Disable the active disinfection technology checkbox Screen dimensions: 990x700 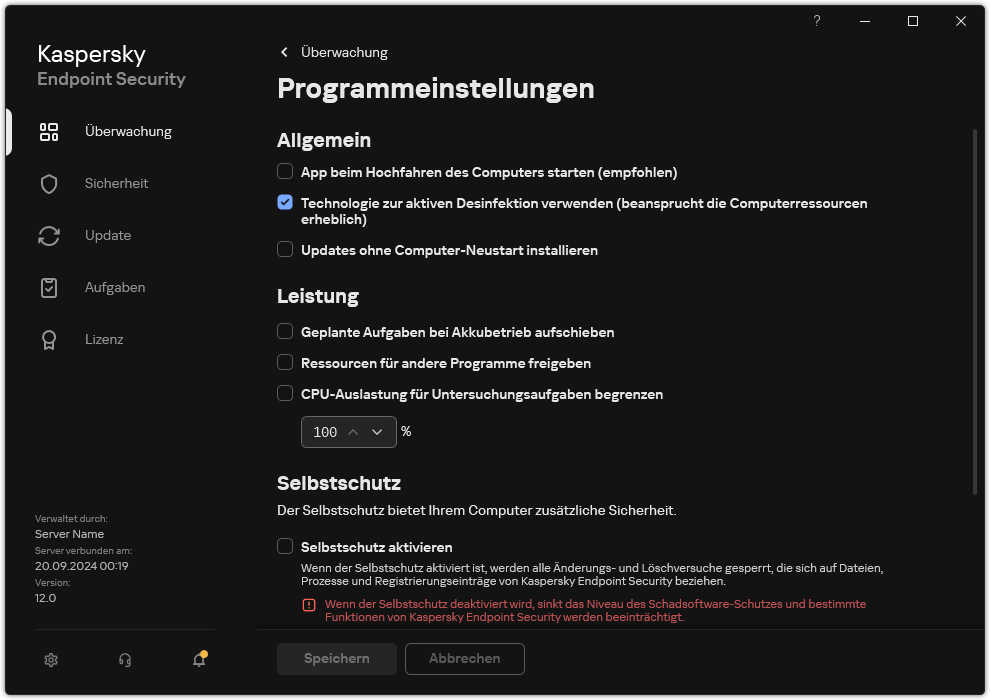click(x=285, y=203)
